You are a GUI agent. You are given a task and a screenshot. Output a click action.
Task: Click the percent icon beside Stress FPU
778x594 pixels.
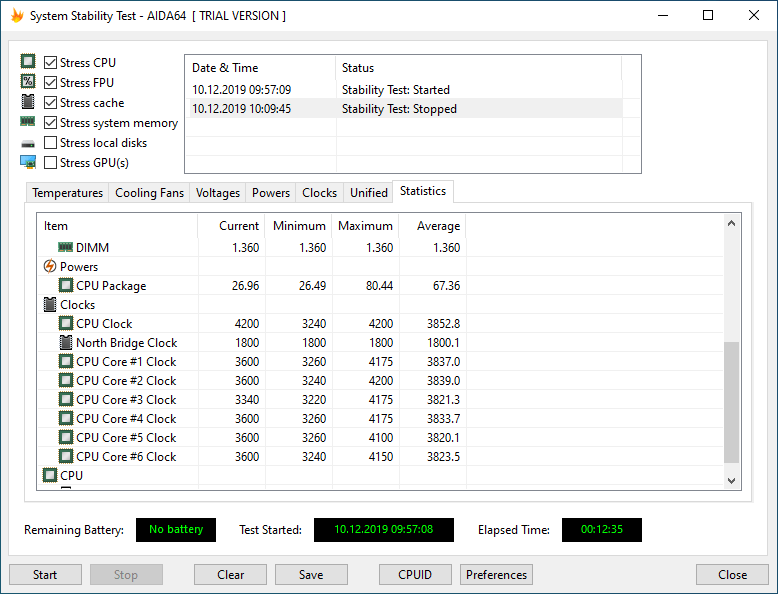point(28,81)
